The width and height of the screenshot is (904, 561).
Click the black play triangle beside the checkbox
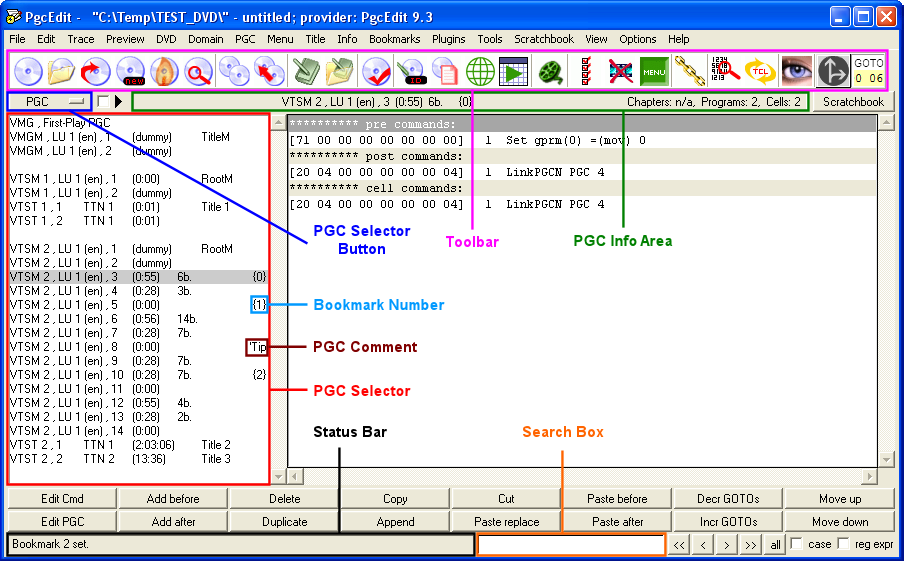(x=118, y=102)
